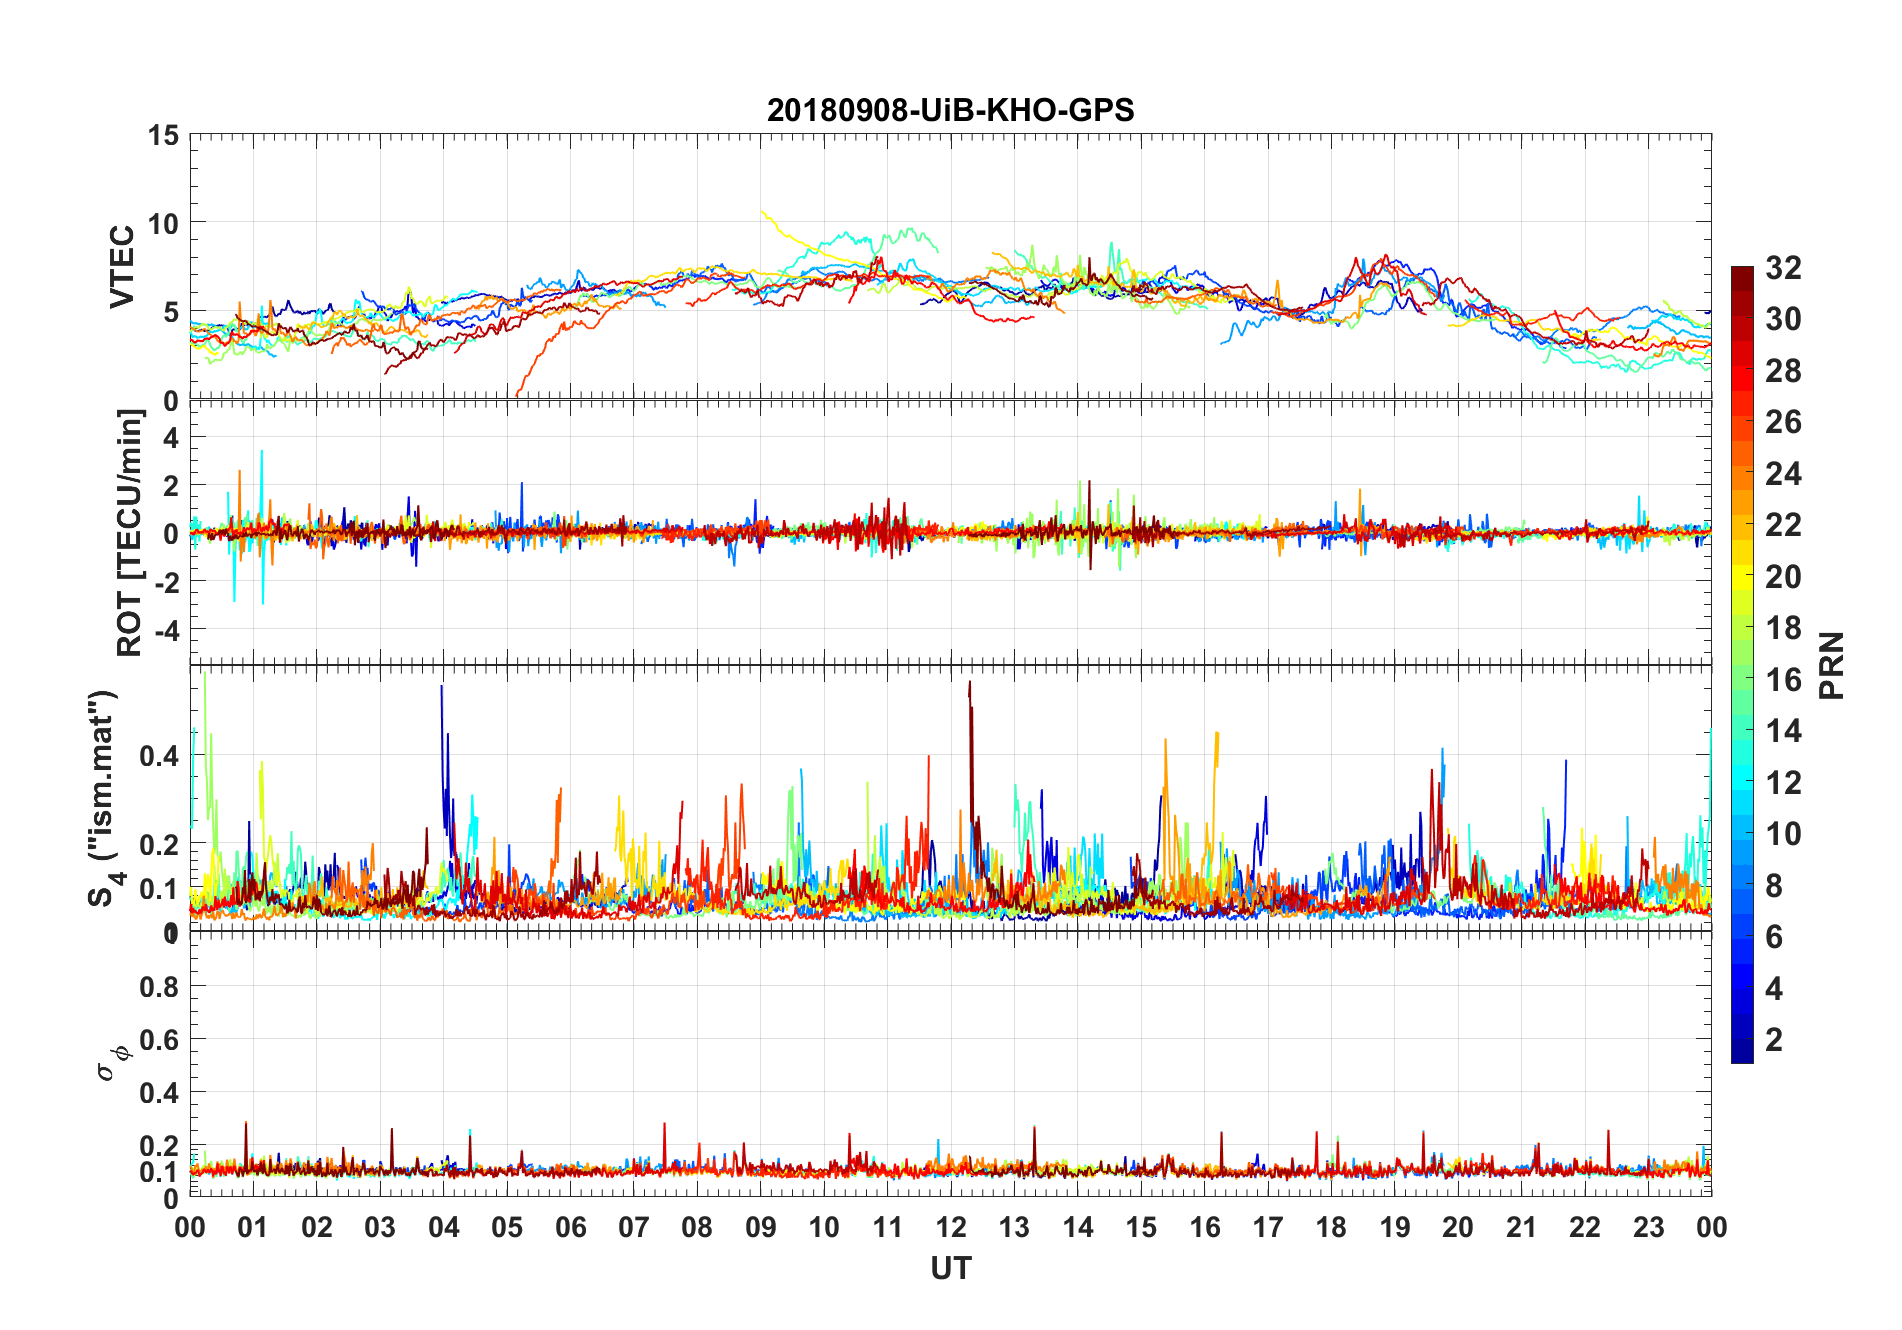Select the PRN colorbar tick label 14
The image size is (1902, 1330).
[1783, 731]
